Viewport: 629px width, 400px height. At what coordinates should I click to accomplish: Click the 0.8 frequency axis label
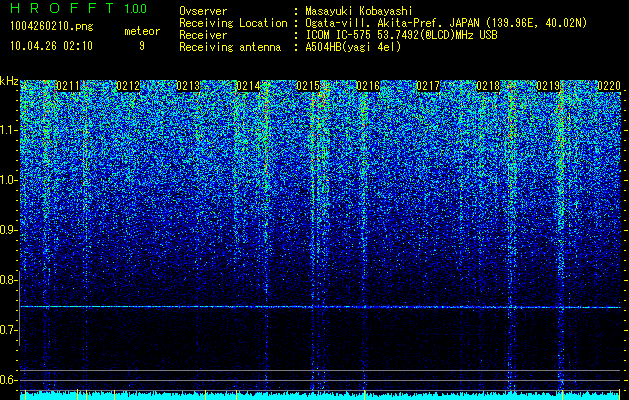click(8, 280)
